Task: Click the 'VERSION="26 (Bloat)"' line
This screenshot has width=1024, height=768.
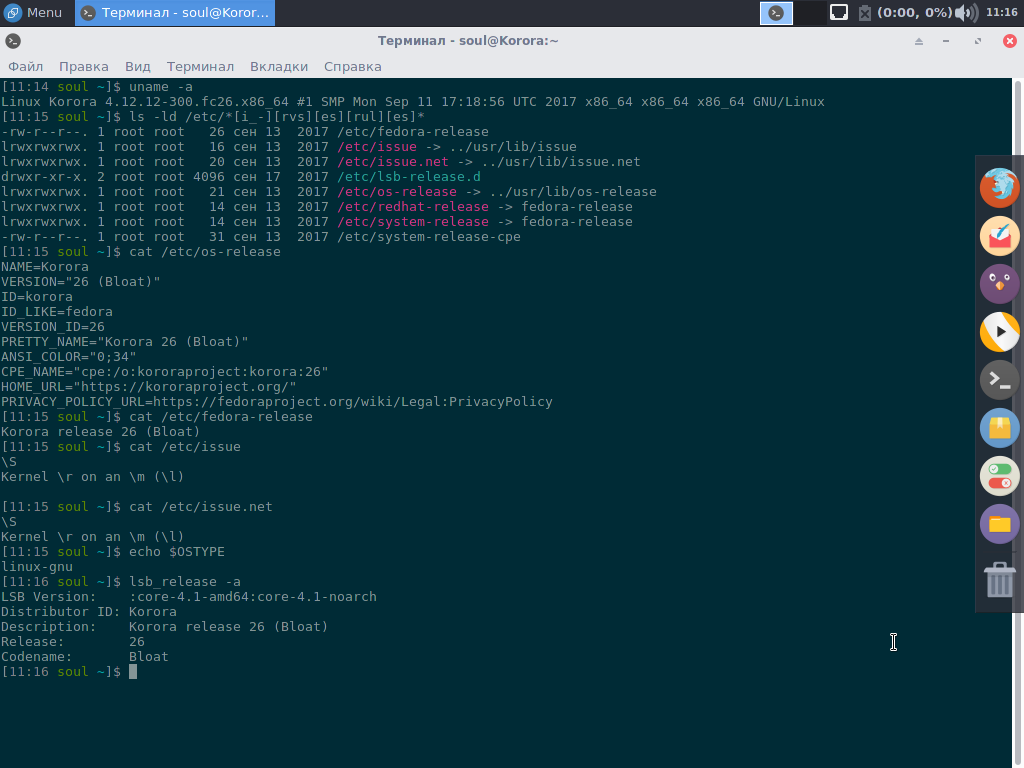Action: click(80, 282)
